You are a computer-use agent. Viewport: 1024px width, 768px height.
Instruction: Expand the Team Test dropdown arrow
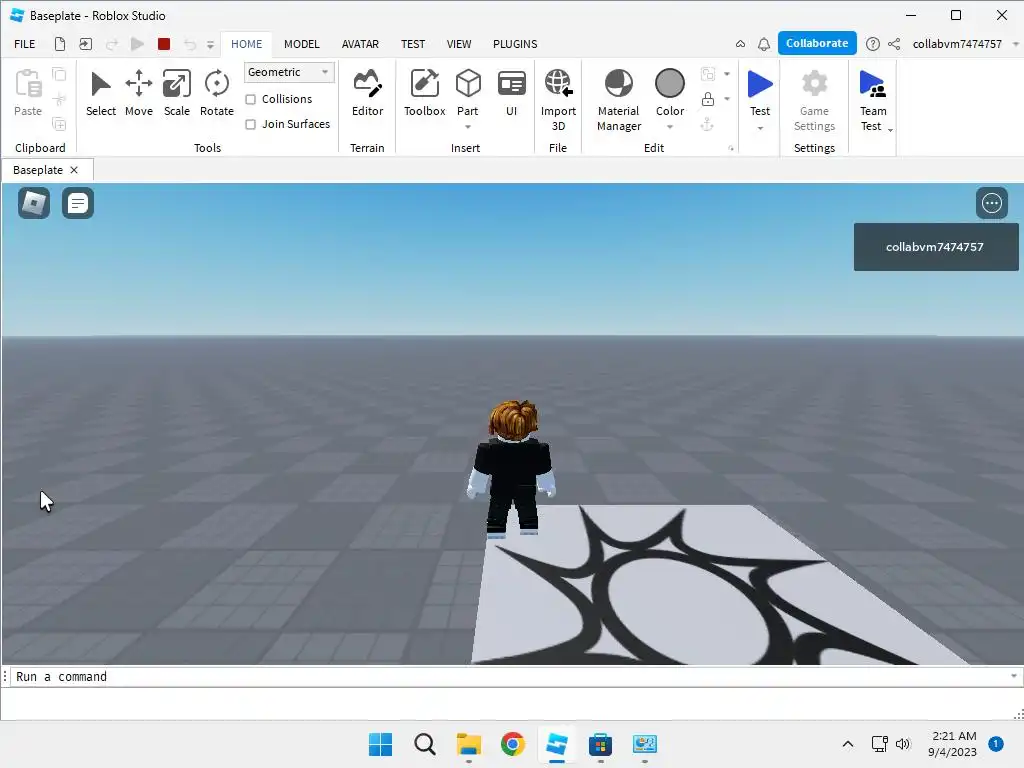tap(889, 130)
